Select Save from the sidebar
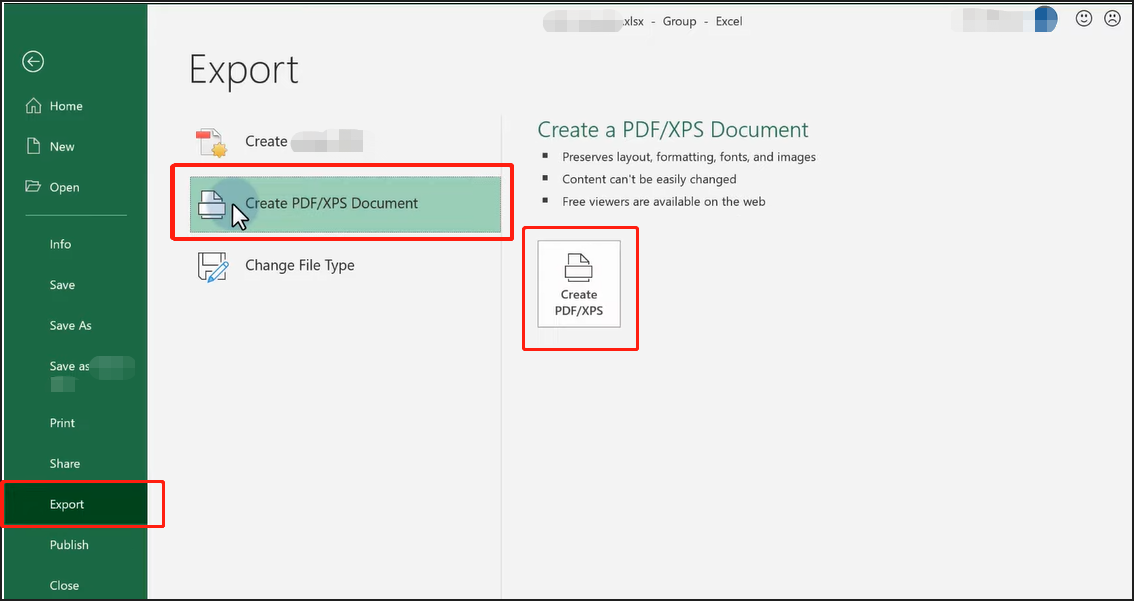Screen dimensions: 1134x601 [x=61, y=284]
